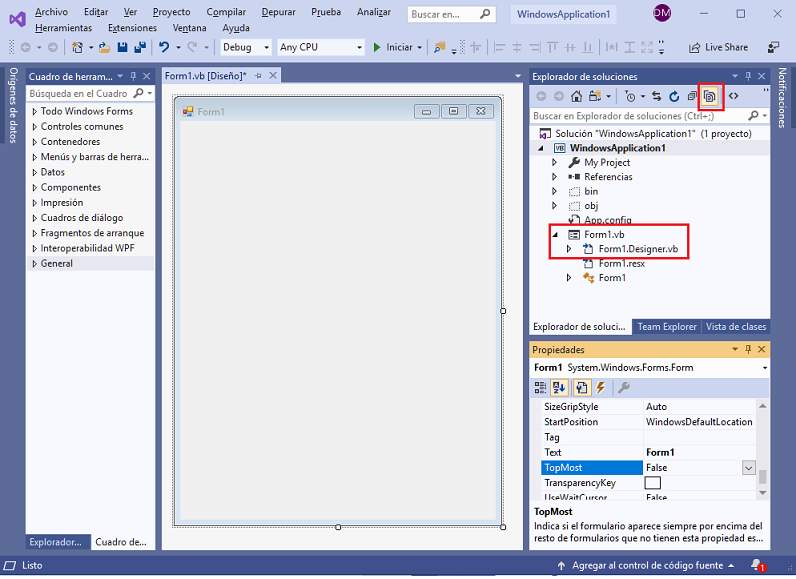Collapse the Form1.vb node
Image resolution: width=796 pixels, height=579 pixels.
[x=555, y=234]
